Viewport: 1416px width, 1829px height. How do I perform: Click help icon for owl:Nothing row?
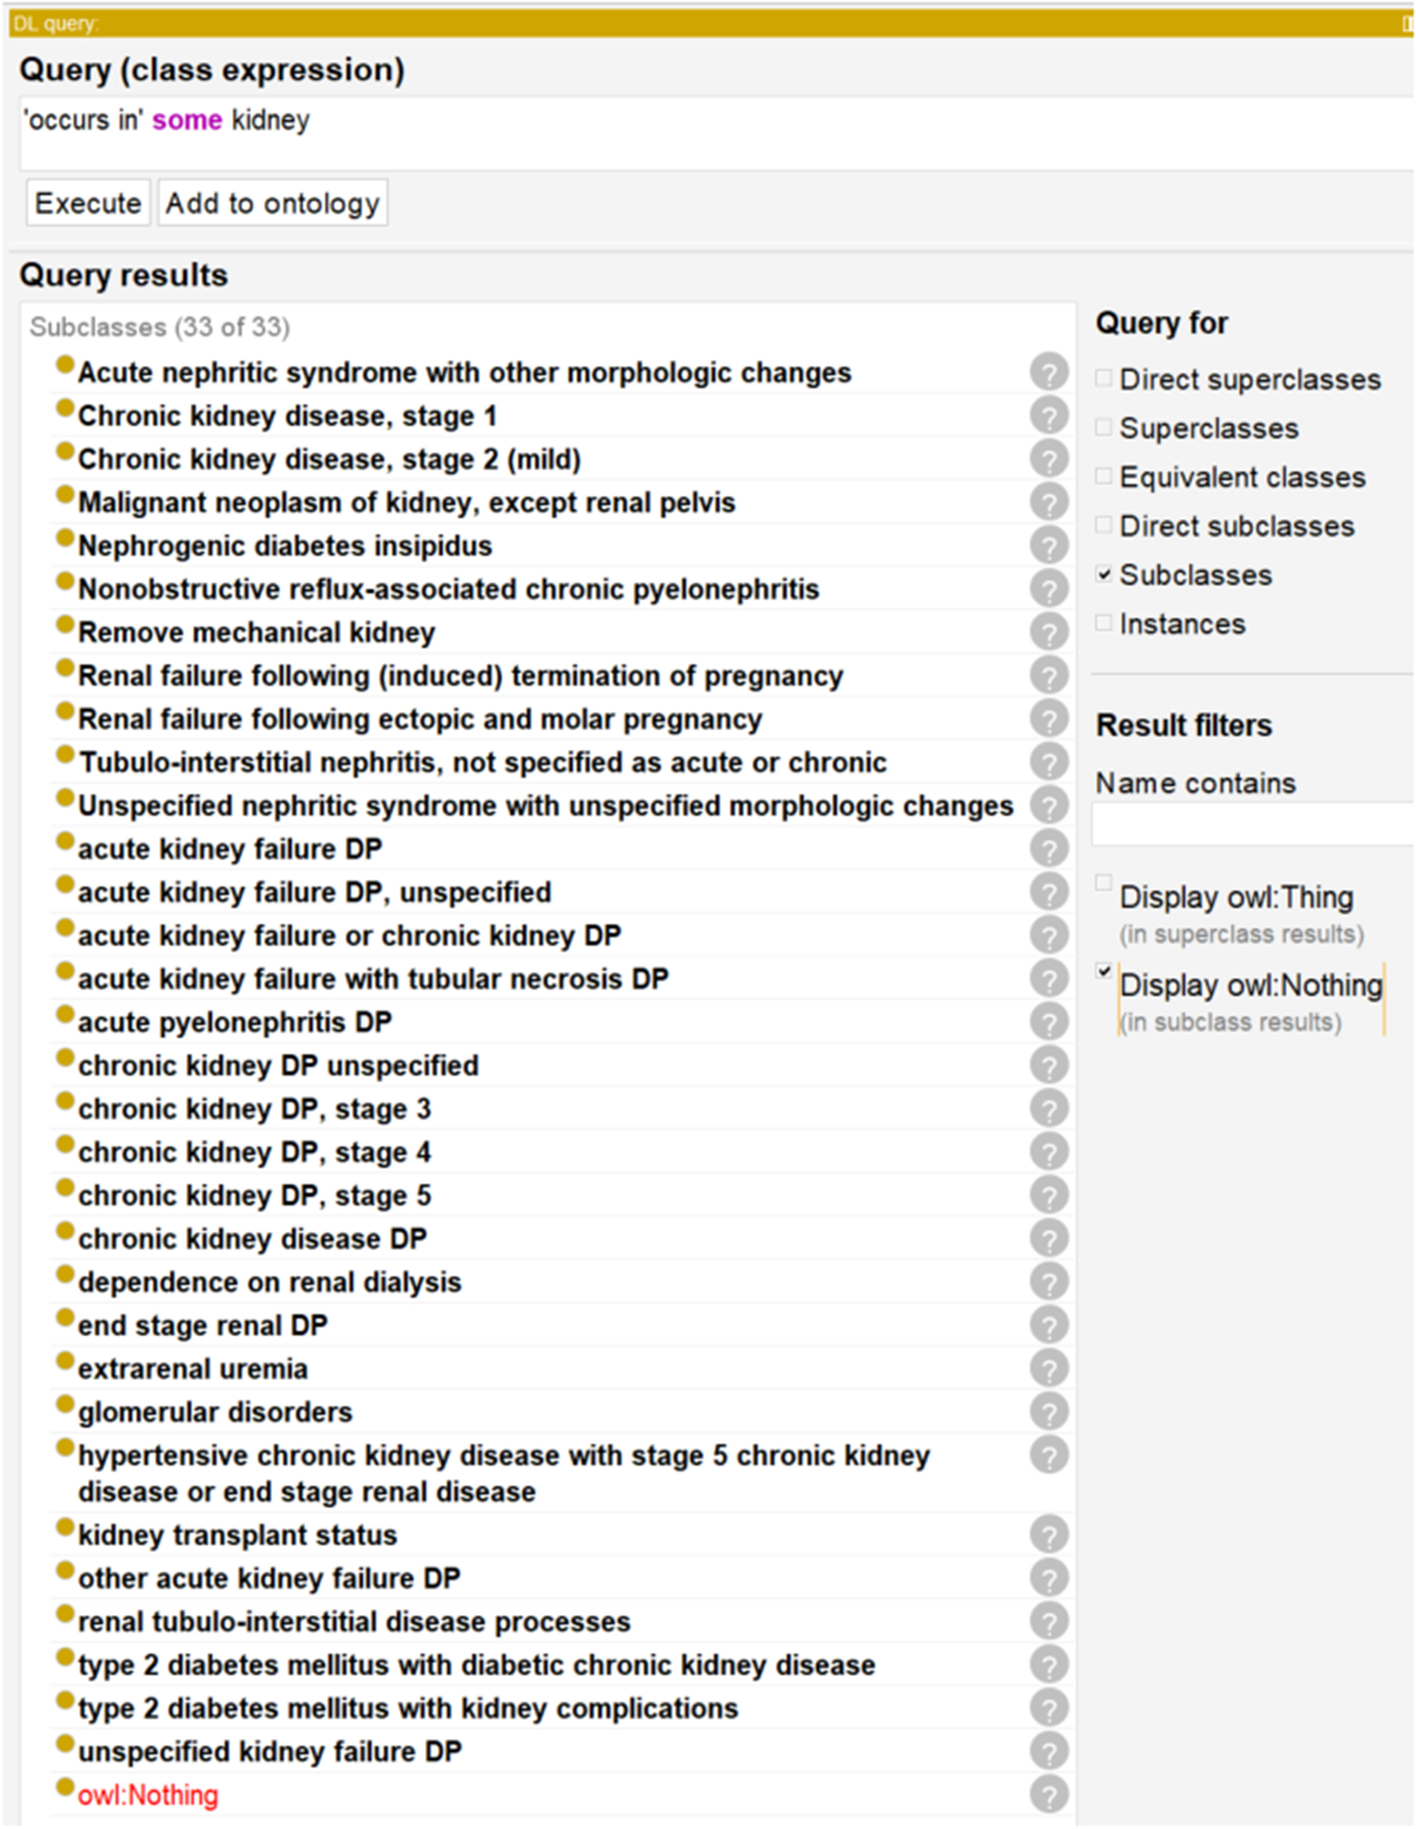pos(1049,1795)
